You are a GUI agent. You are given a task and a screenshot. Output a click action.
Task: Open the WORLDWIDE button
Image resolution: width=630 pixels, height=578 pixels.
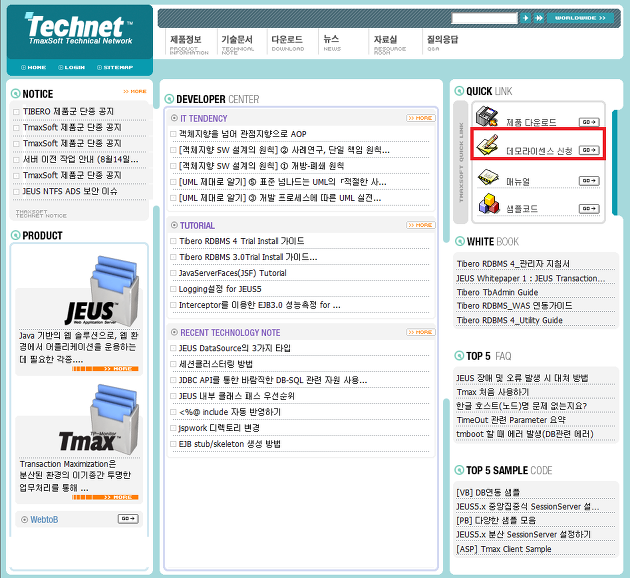coord(580,18)
